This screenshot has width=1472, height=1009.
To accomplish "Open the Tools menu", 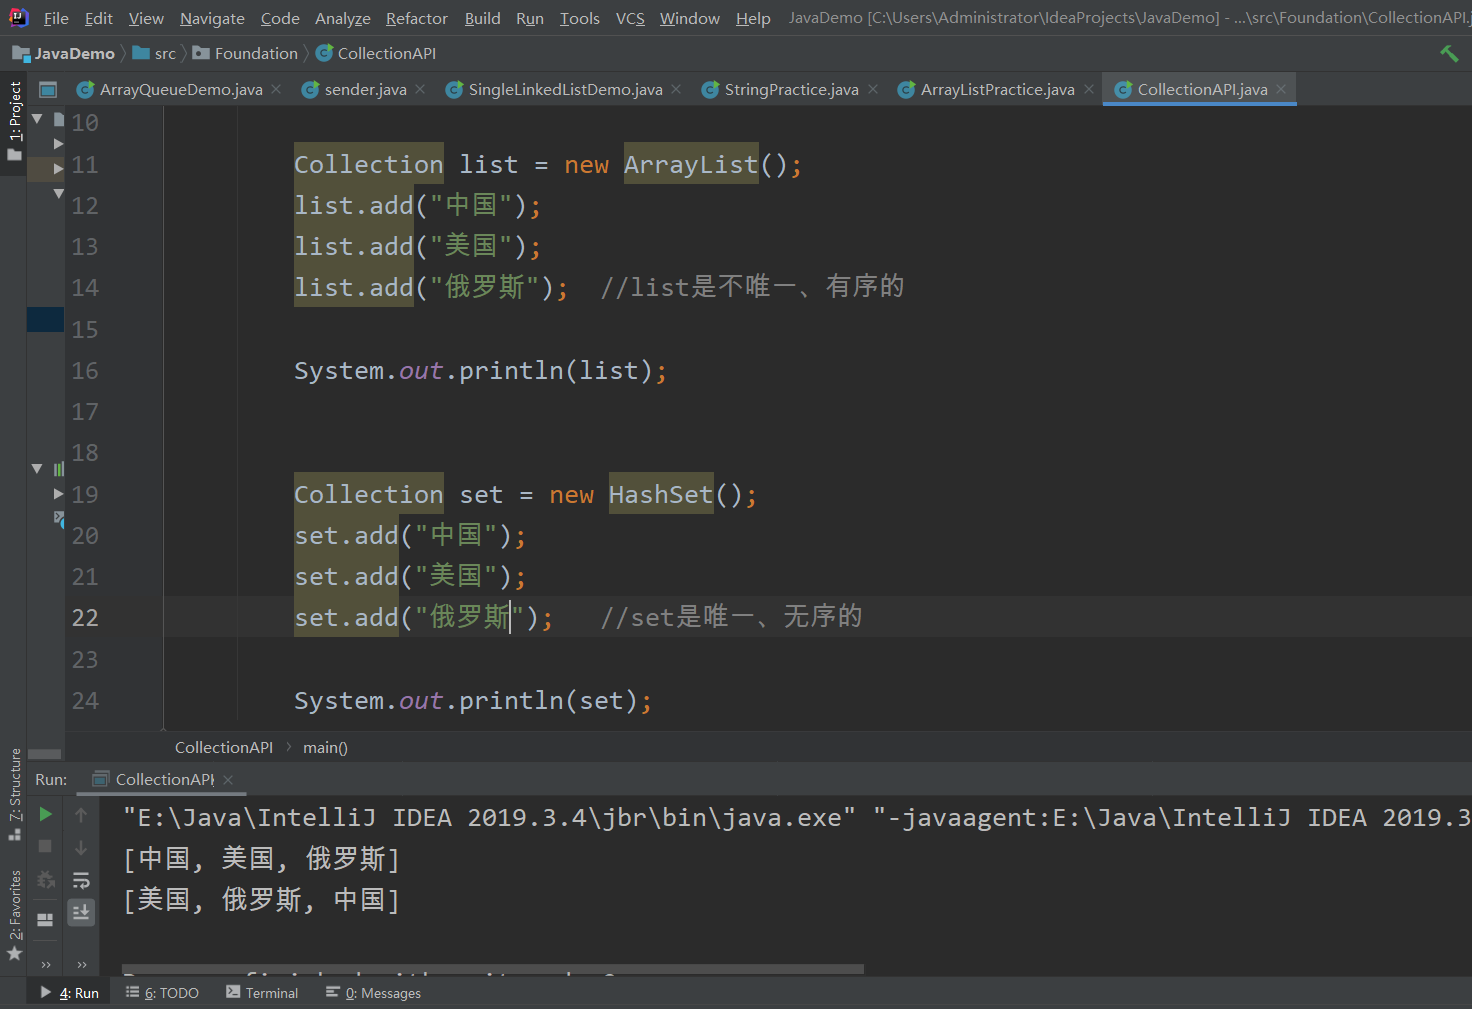I will tap(580, 18).
